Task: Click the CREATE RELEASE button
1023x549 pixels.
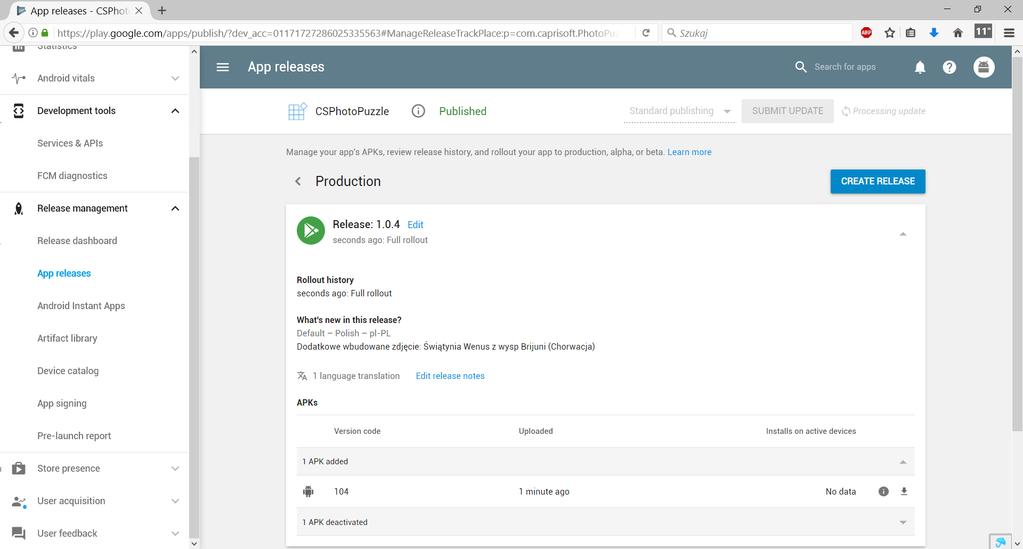Action: [x=878, y=181]
